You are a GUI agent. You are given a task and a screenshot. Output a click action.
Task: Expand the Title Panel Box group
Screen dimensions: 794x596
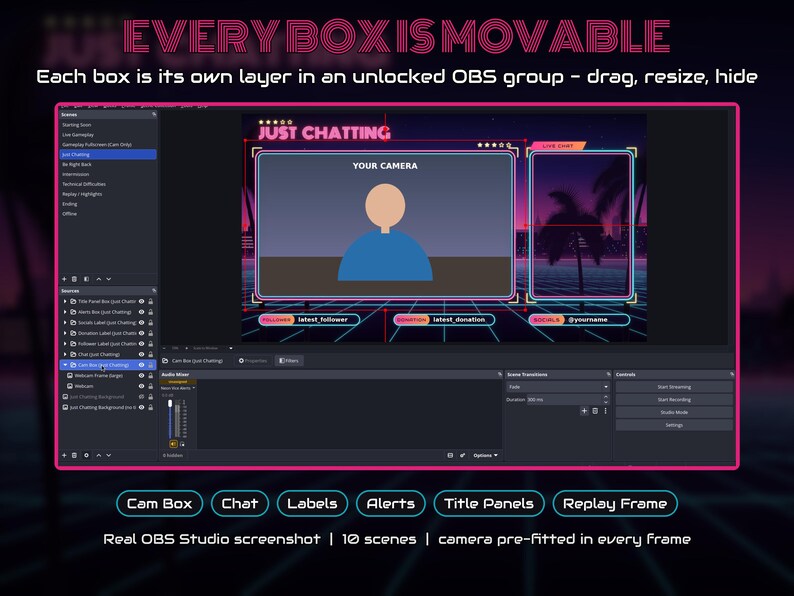click(65, 301)
